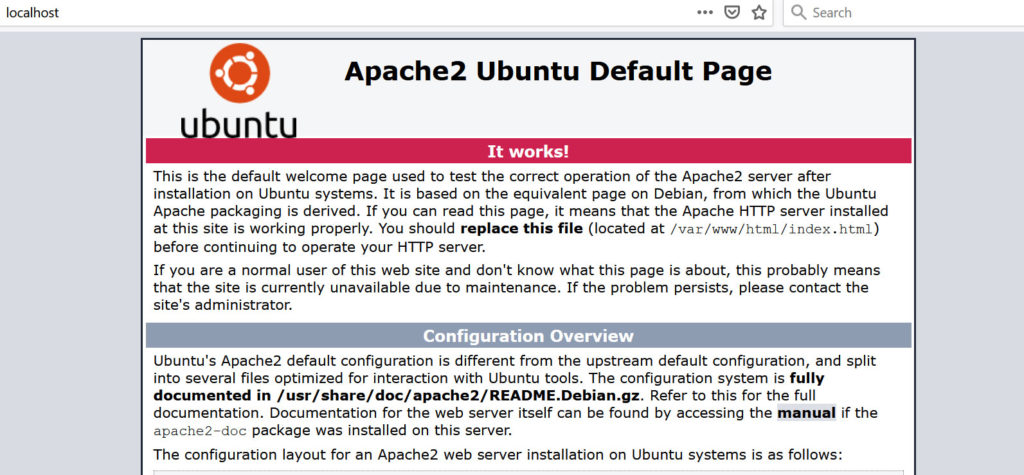Focus the Search input field

(904, 12)
